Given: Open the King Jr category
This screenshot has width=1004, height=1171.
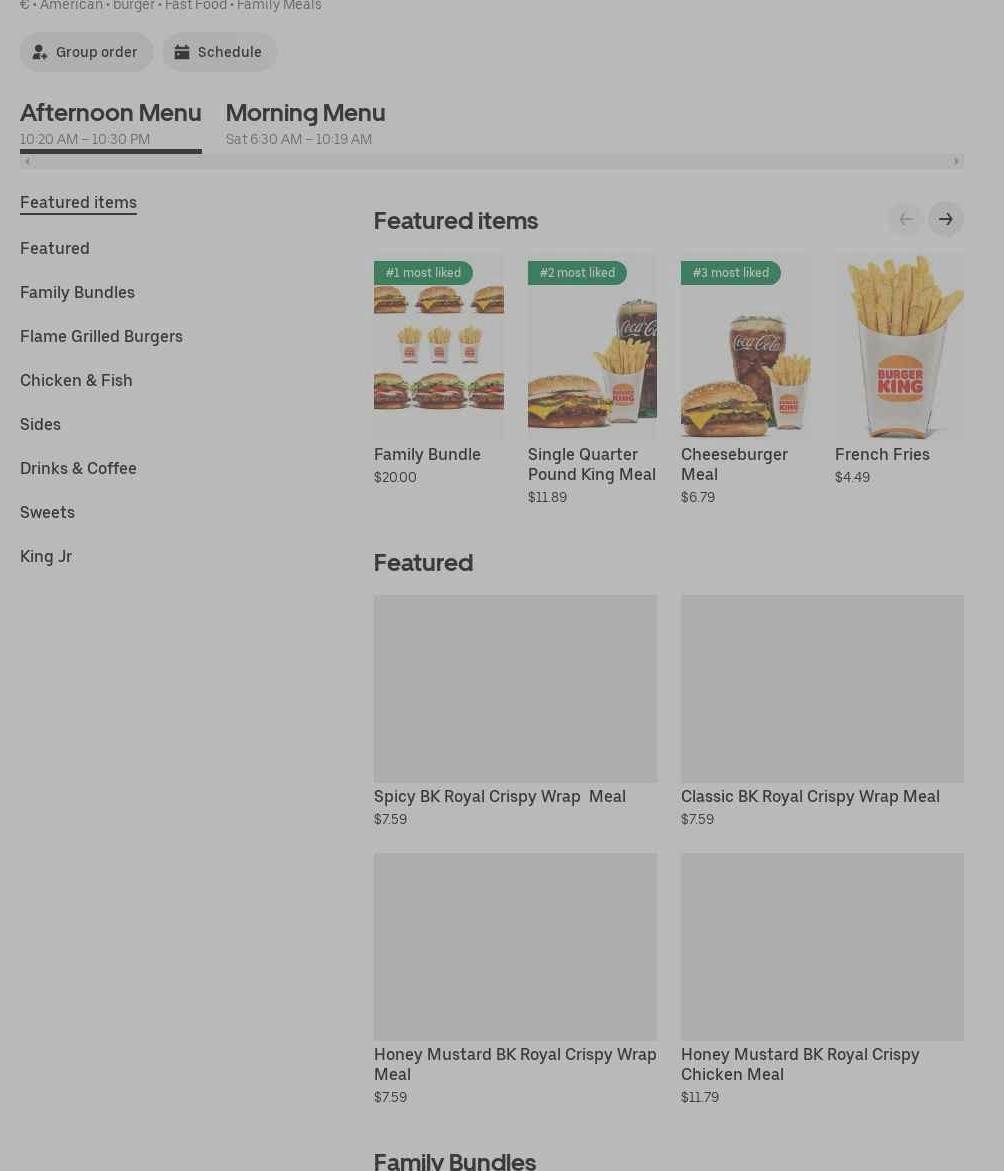Looking at the screenshot, I should (x=46, y=556).
